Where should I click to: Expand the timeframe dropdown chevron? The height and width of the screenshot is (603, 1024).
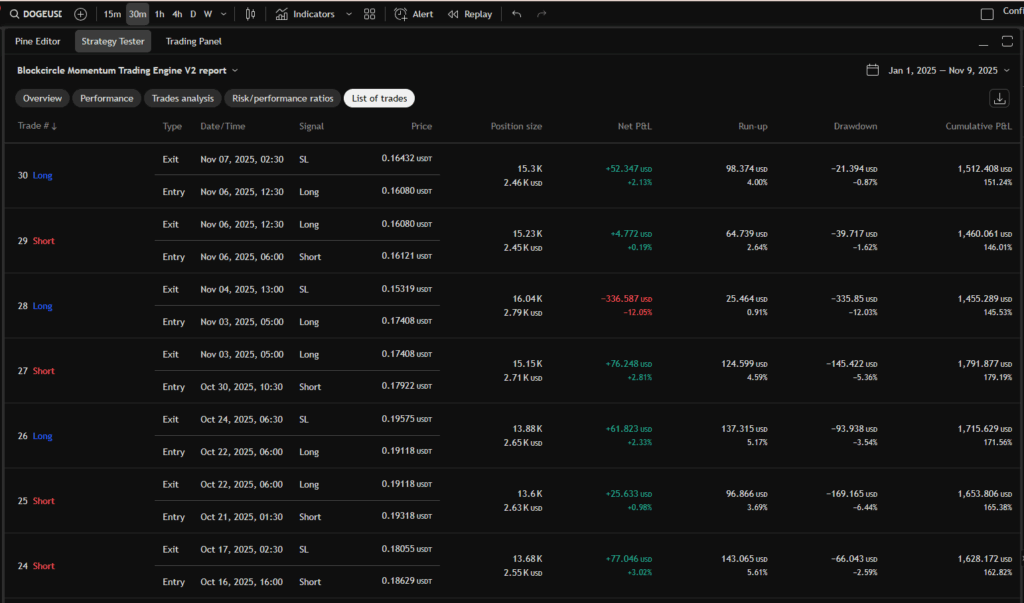point(223,14)
